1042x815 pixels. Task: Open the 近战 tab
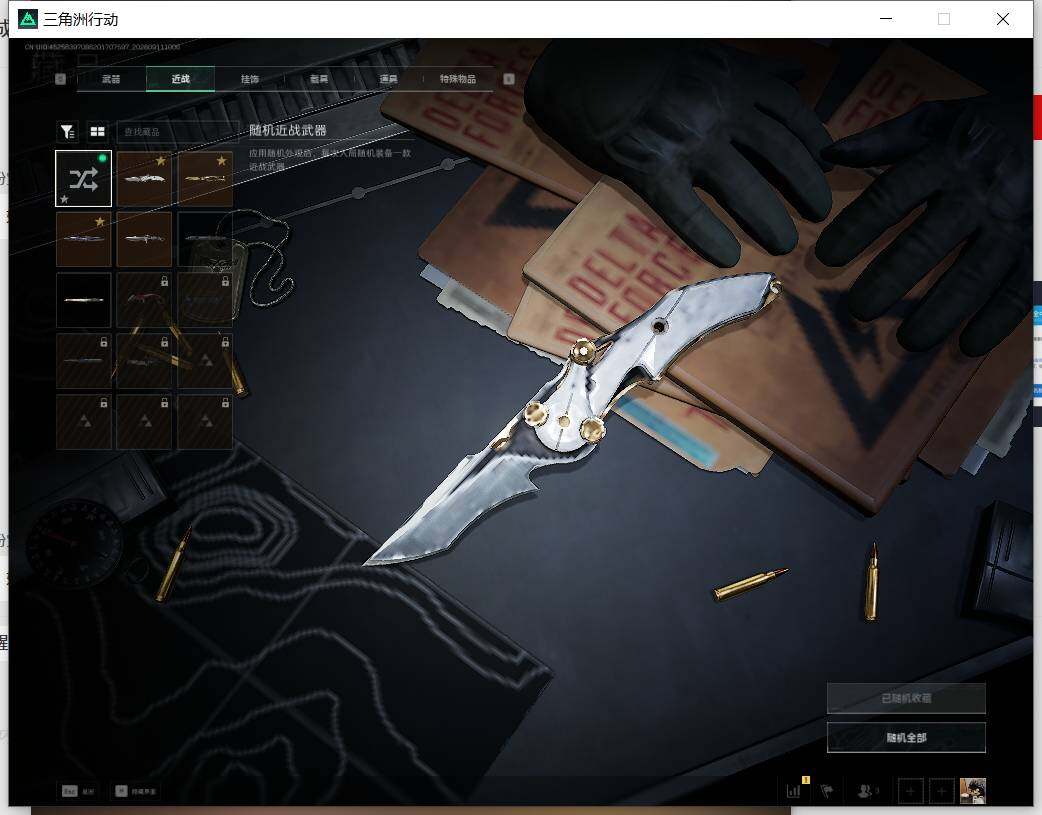coord(181,79)
